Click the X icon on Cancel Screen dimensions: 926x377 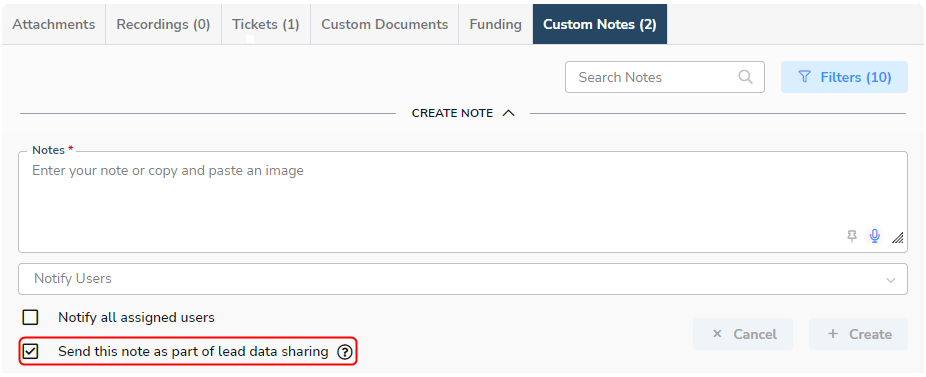(718, 334)
